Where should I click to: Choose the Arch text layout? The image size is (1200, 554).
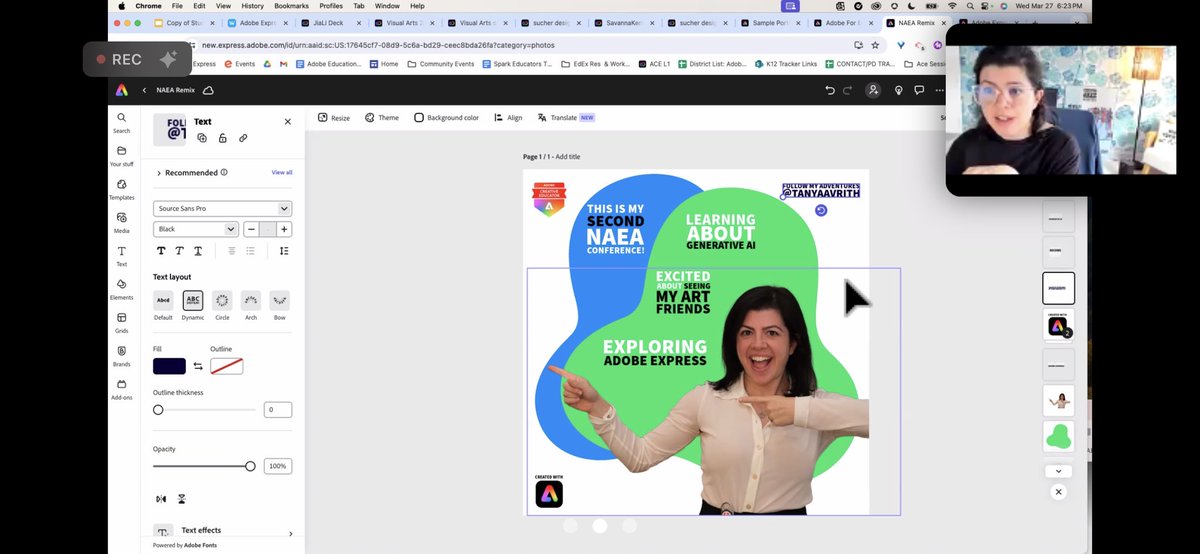point(251,304)
